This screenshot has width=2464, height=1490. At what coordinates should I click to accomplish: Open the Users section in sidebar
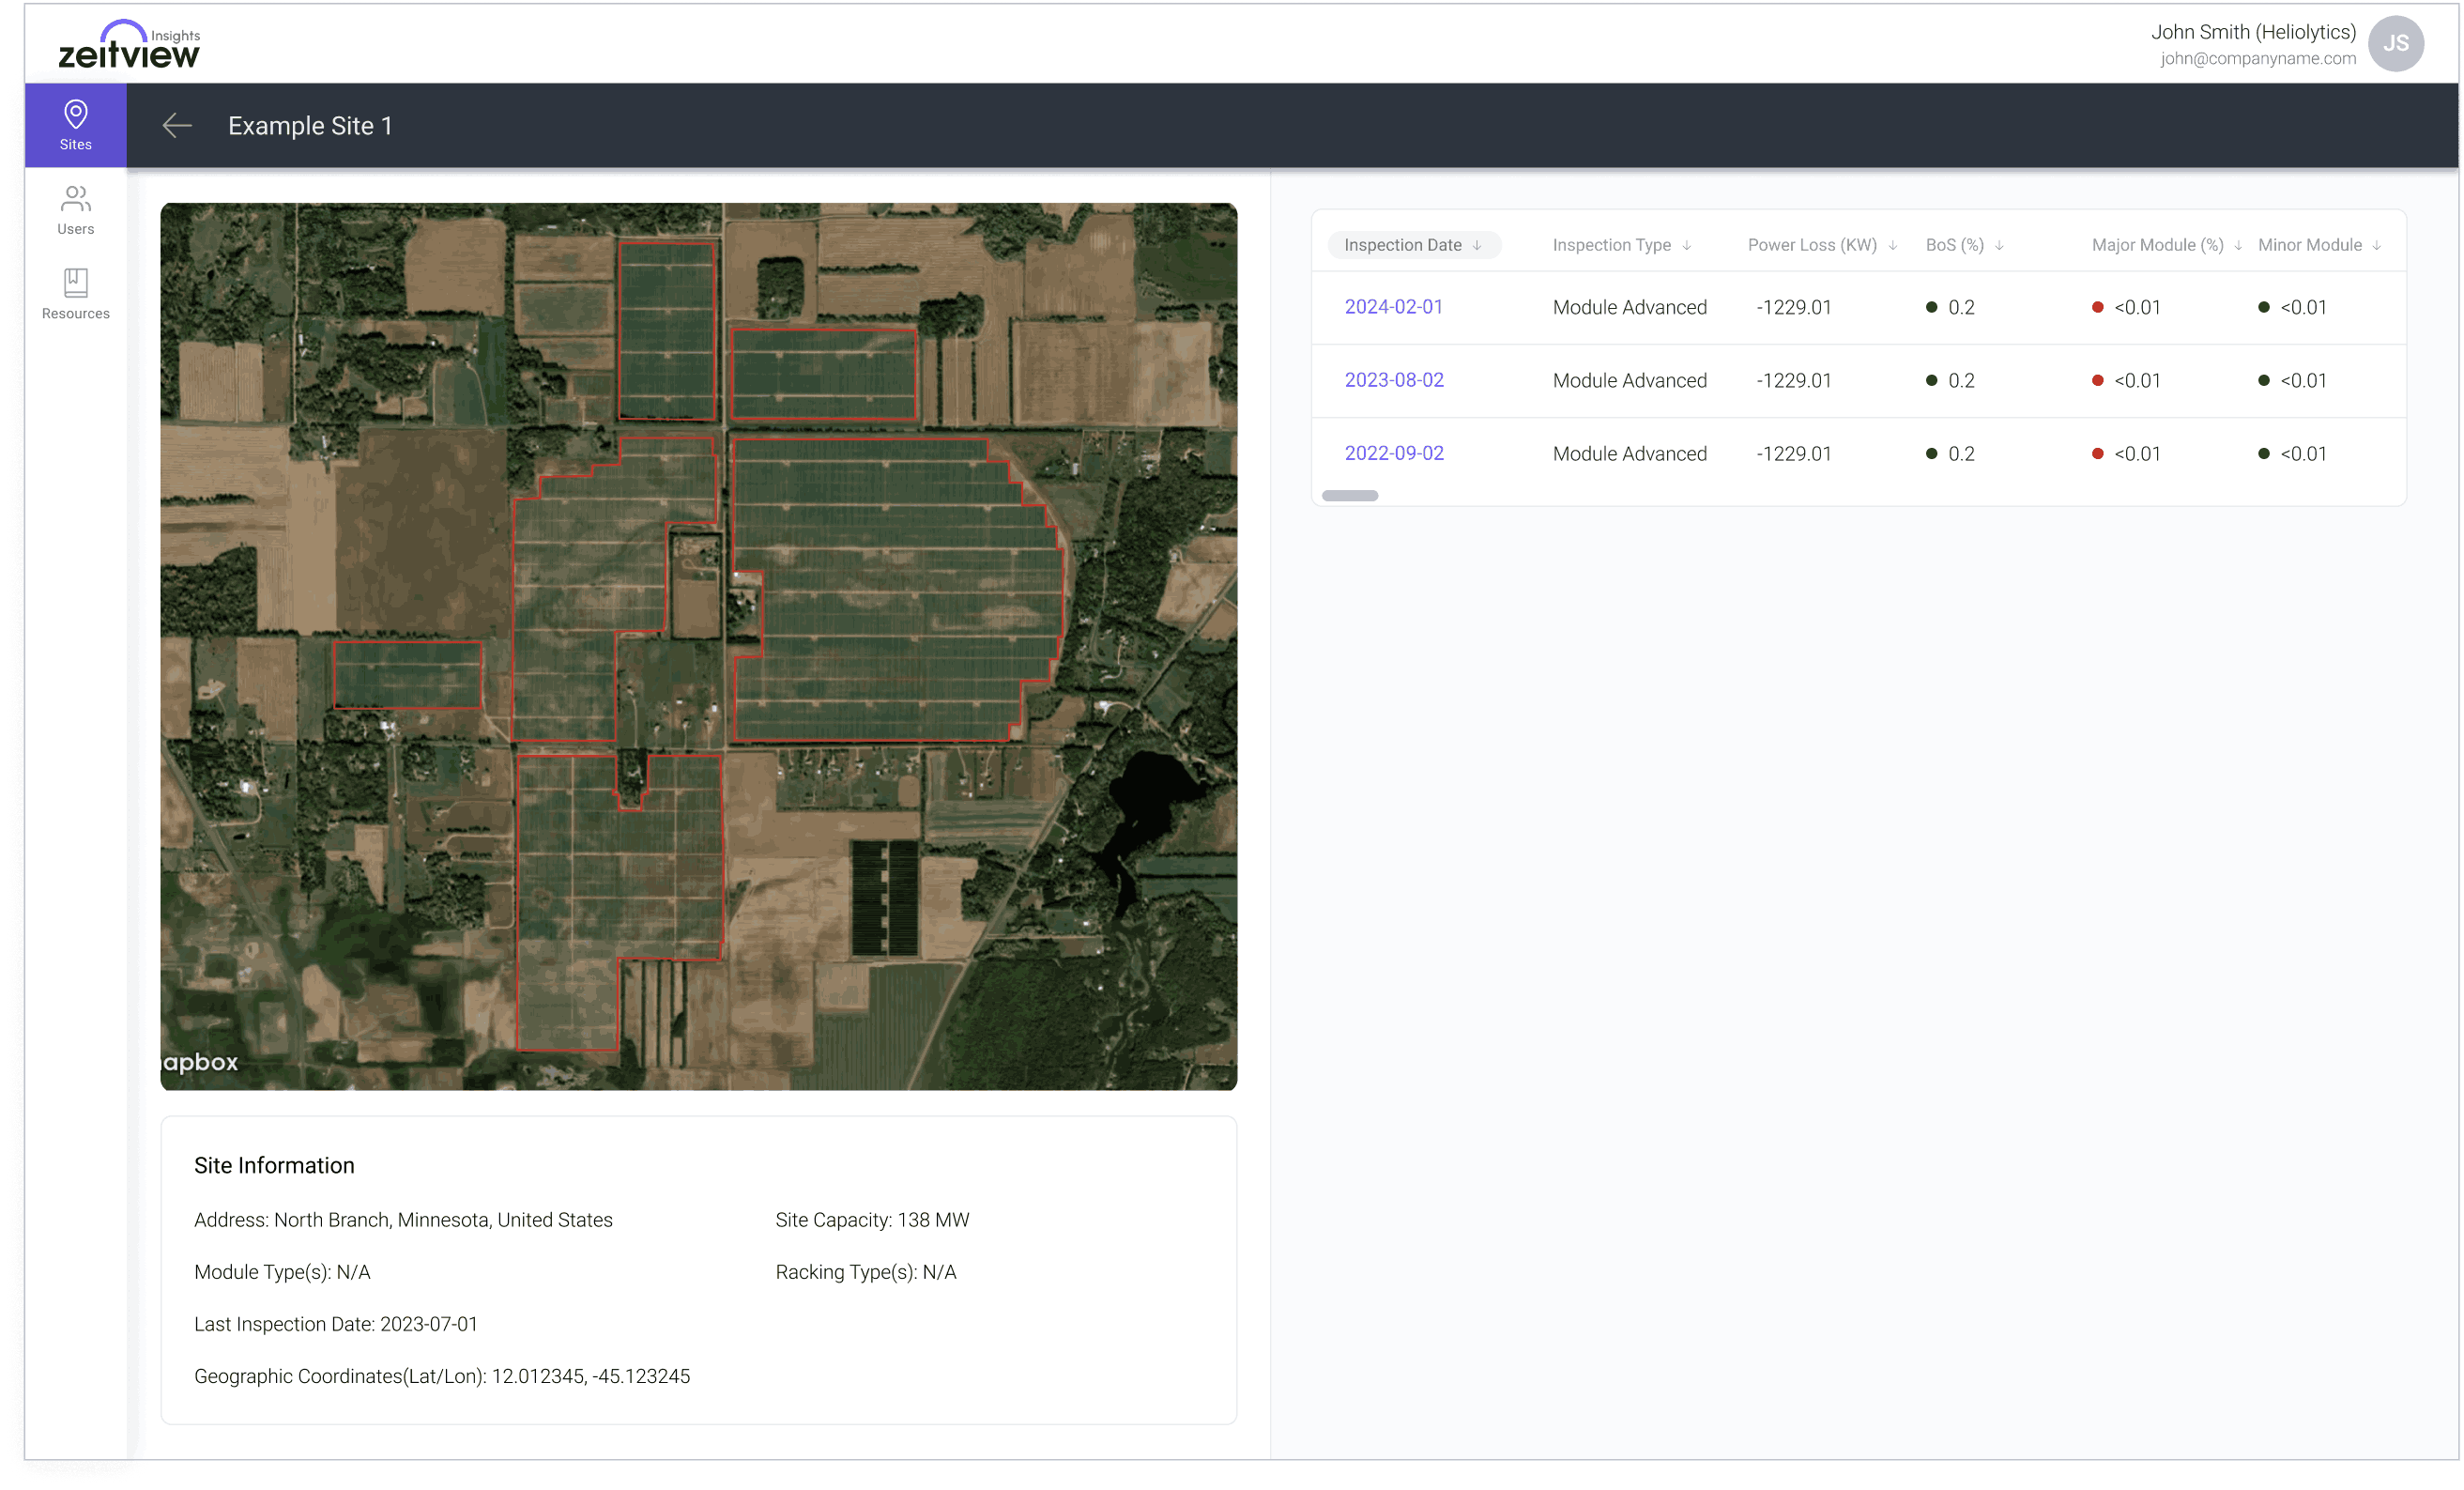coord(75,210)
